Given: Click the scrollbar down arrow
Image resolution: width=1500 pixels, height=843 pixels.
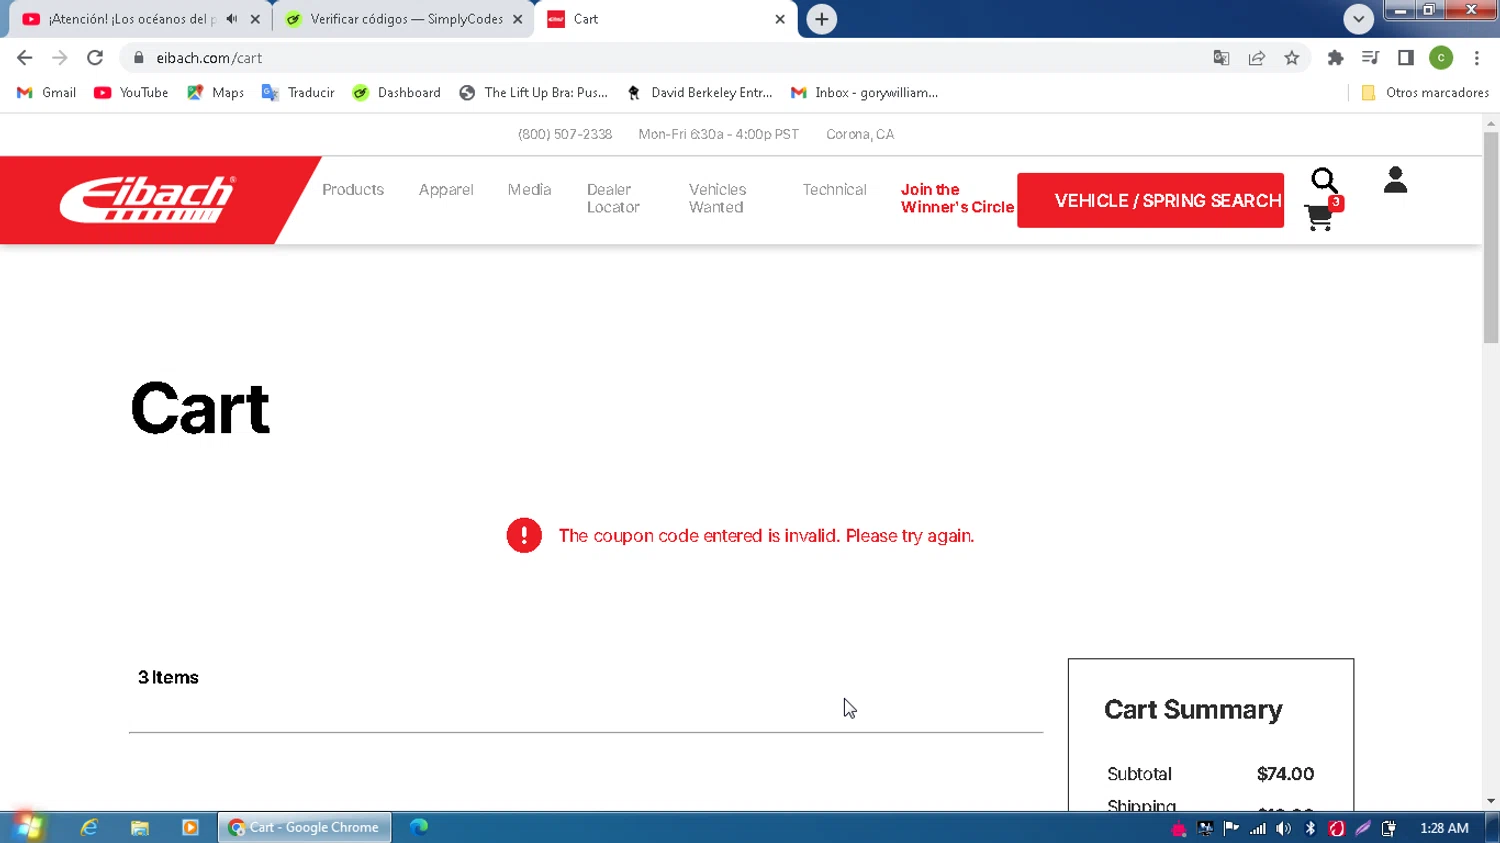Looking at the screenshot, I should click(x=1491, y=801).
